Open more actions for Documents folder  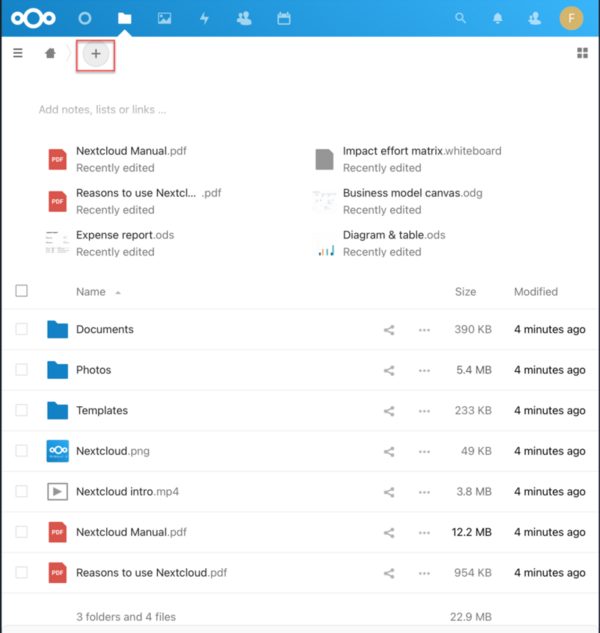424,330
